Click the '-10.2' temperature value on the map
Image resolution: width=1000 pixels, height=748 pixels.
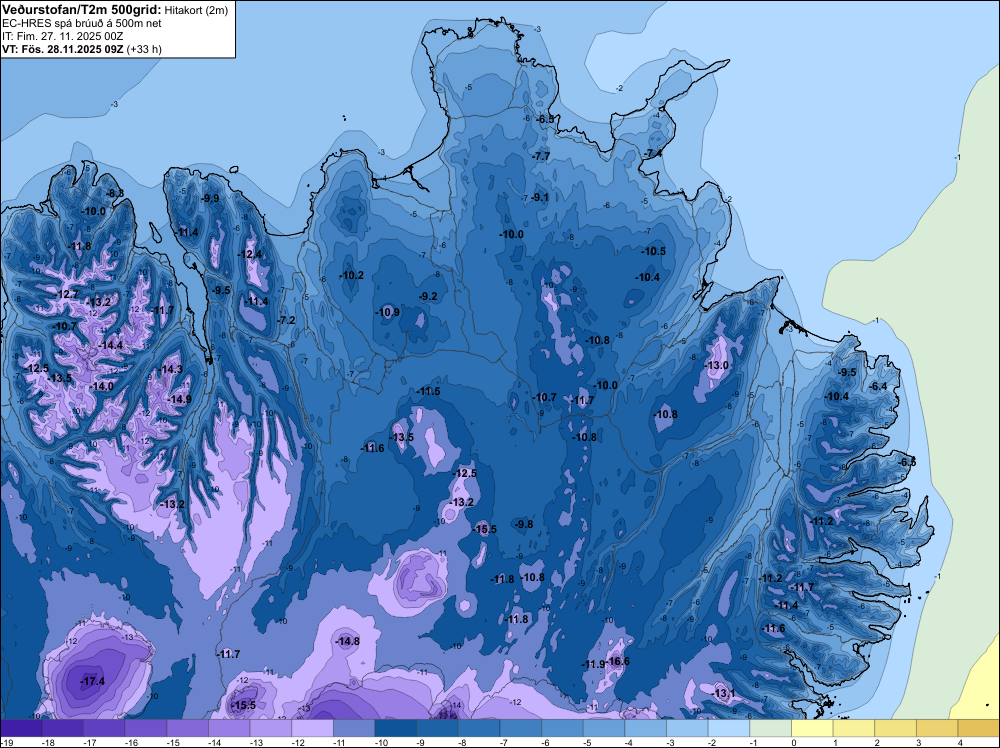pyautogui.click(x=352, y=275)
